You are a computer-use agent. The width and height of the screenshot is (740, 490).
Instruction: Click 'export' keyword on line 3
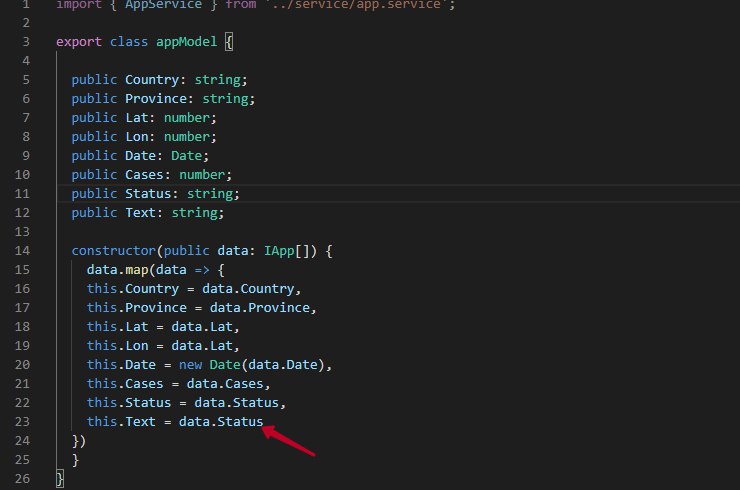[79, 42]
